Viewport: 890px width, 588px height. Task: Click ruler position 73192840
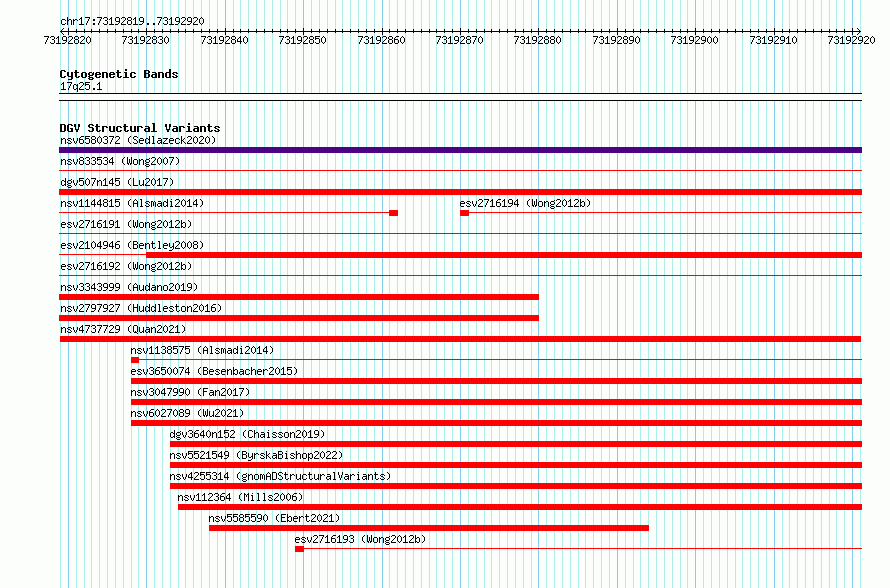click(224, 40)
